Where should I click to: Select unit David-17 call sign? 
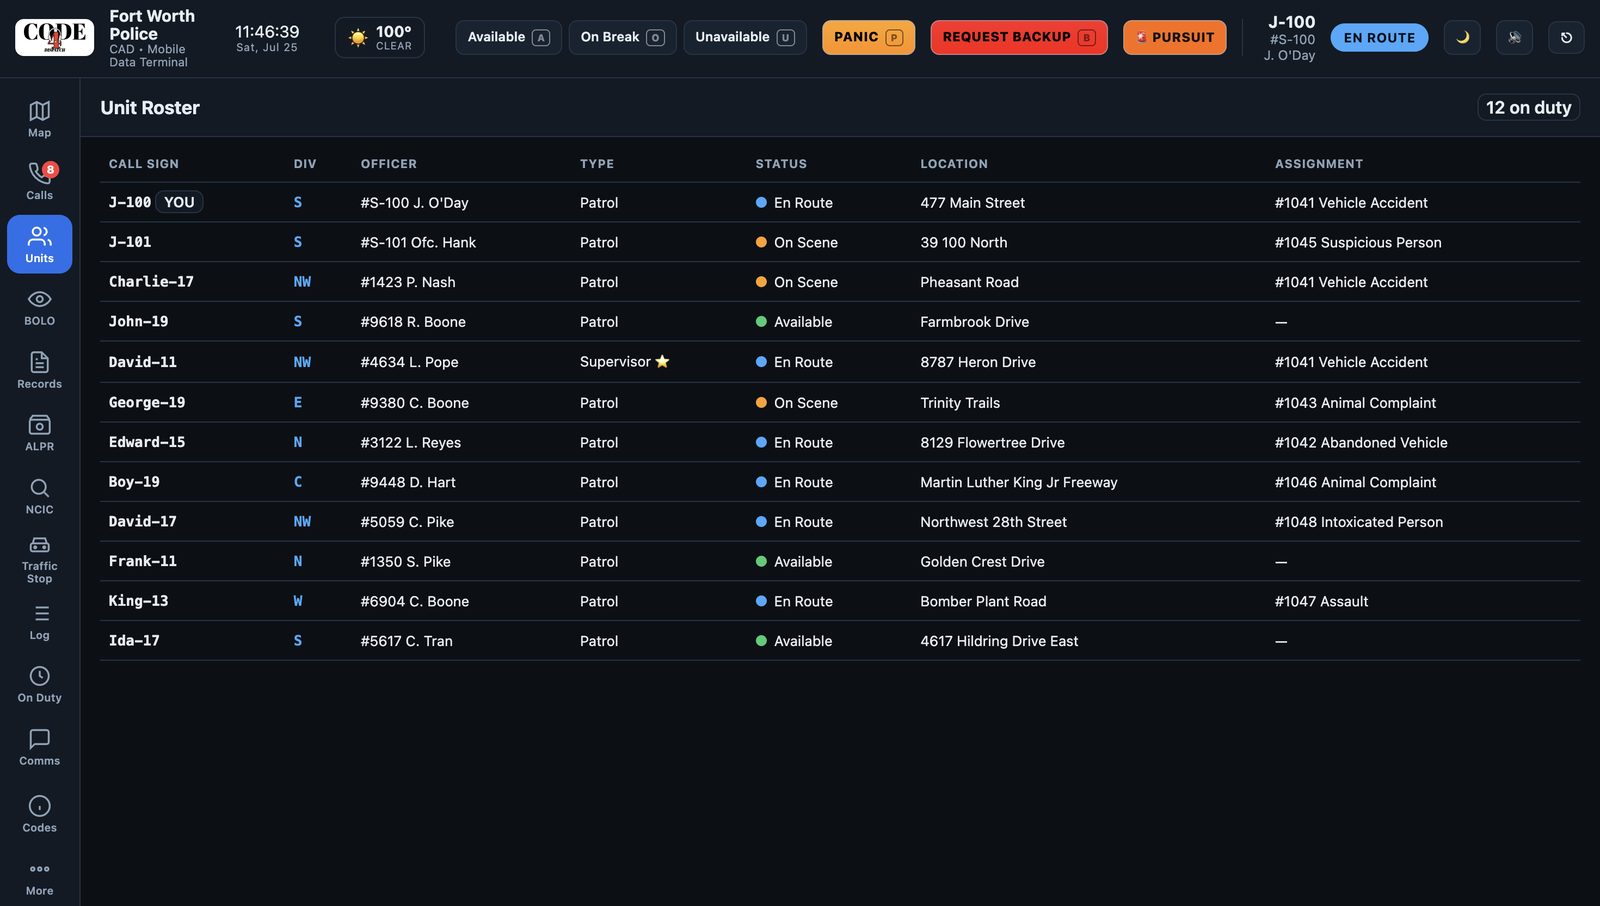point(142,522)
